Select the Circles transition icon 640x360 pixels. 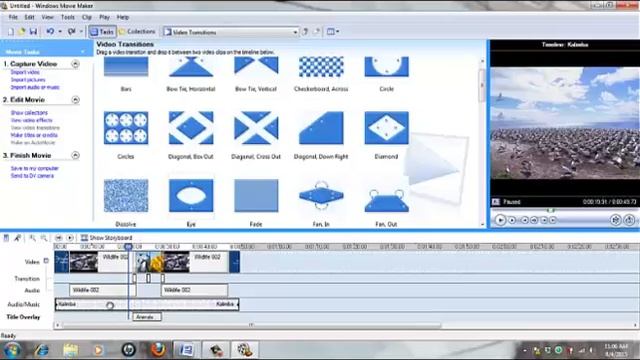pos(126,128)
